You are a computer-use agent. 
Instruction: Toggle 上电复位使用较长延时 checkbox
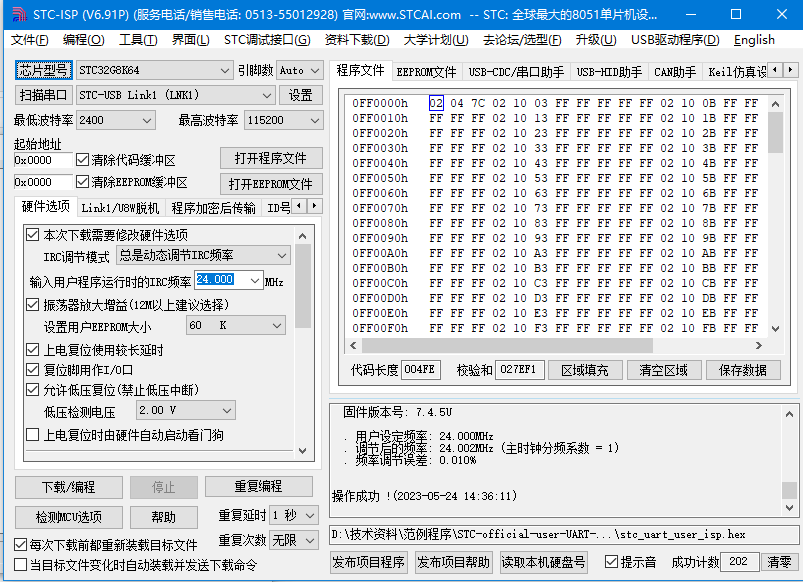(x=32, y=350)
